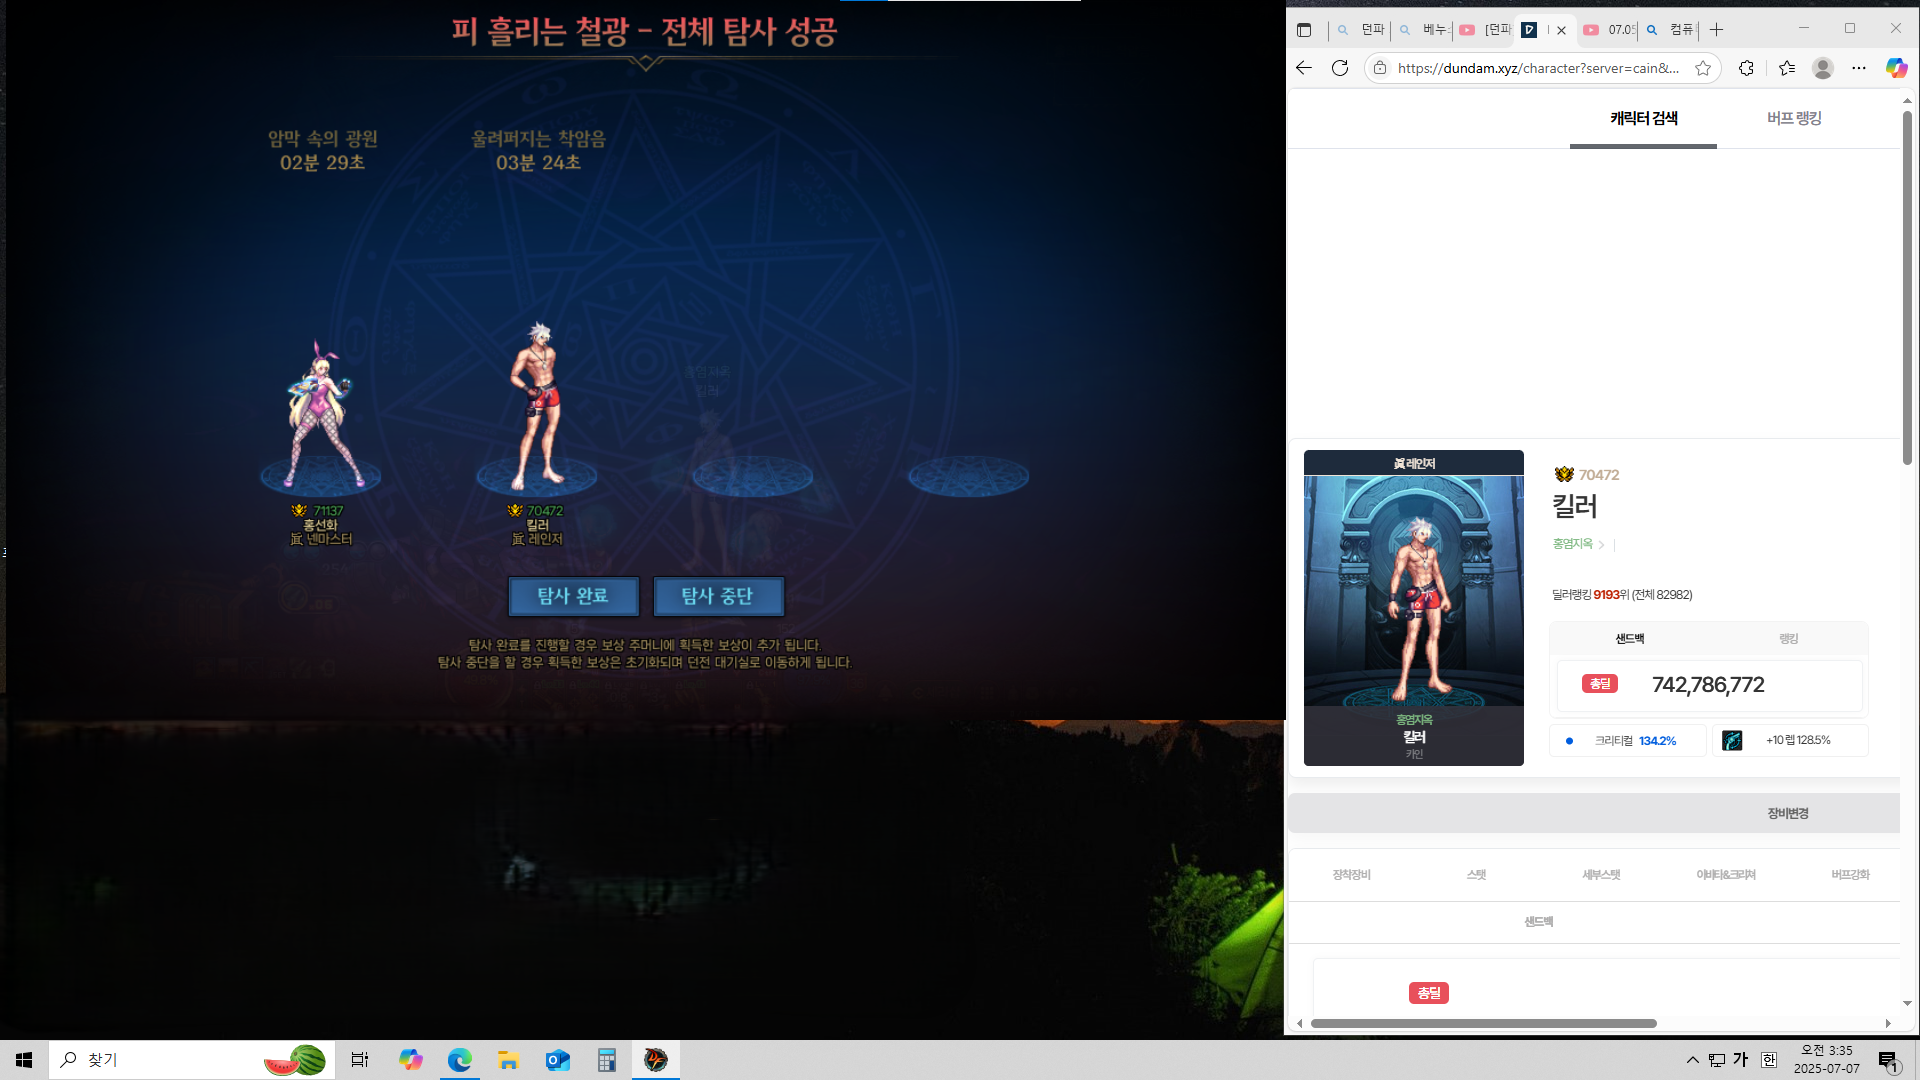This screenshot has height=1080, width=1920.
Task: Open browser profile avatar icon
Action: click(1823, 68)
